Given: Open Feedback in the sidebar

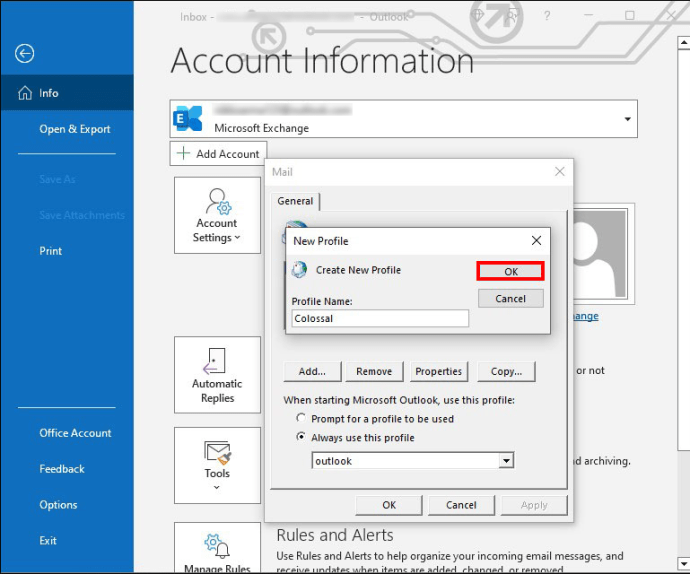Looking at the screenshot, I should [62, 469].
